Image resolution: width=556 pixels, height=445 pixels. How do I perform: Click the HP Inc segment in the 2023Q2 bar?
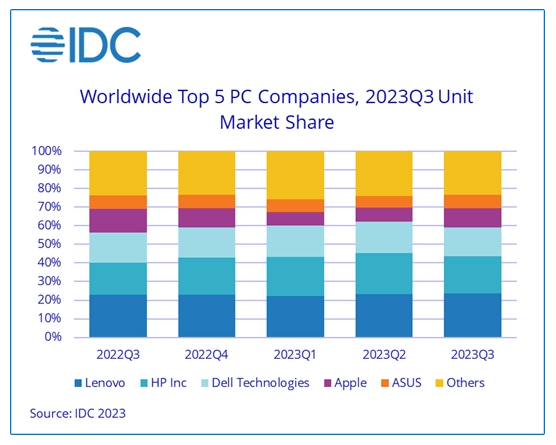tap(384, 273)
